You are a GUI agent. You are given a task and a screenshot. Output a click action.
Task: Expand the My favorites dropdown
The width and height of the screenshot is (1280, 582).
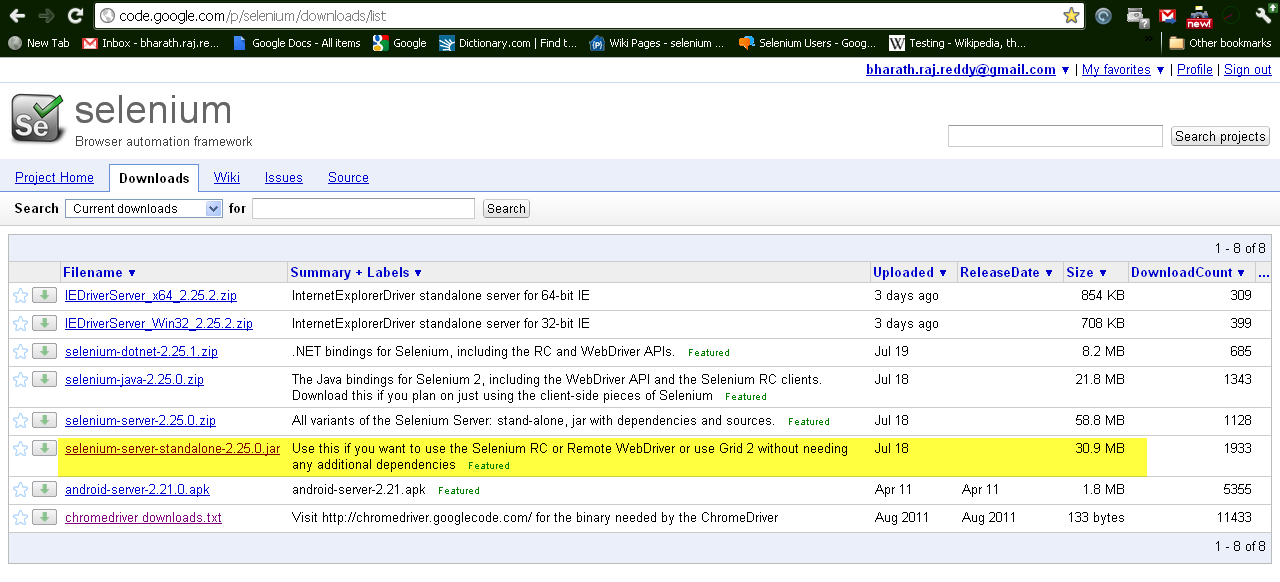[1160, 70]
